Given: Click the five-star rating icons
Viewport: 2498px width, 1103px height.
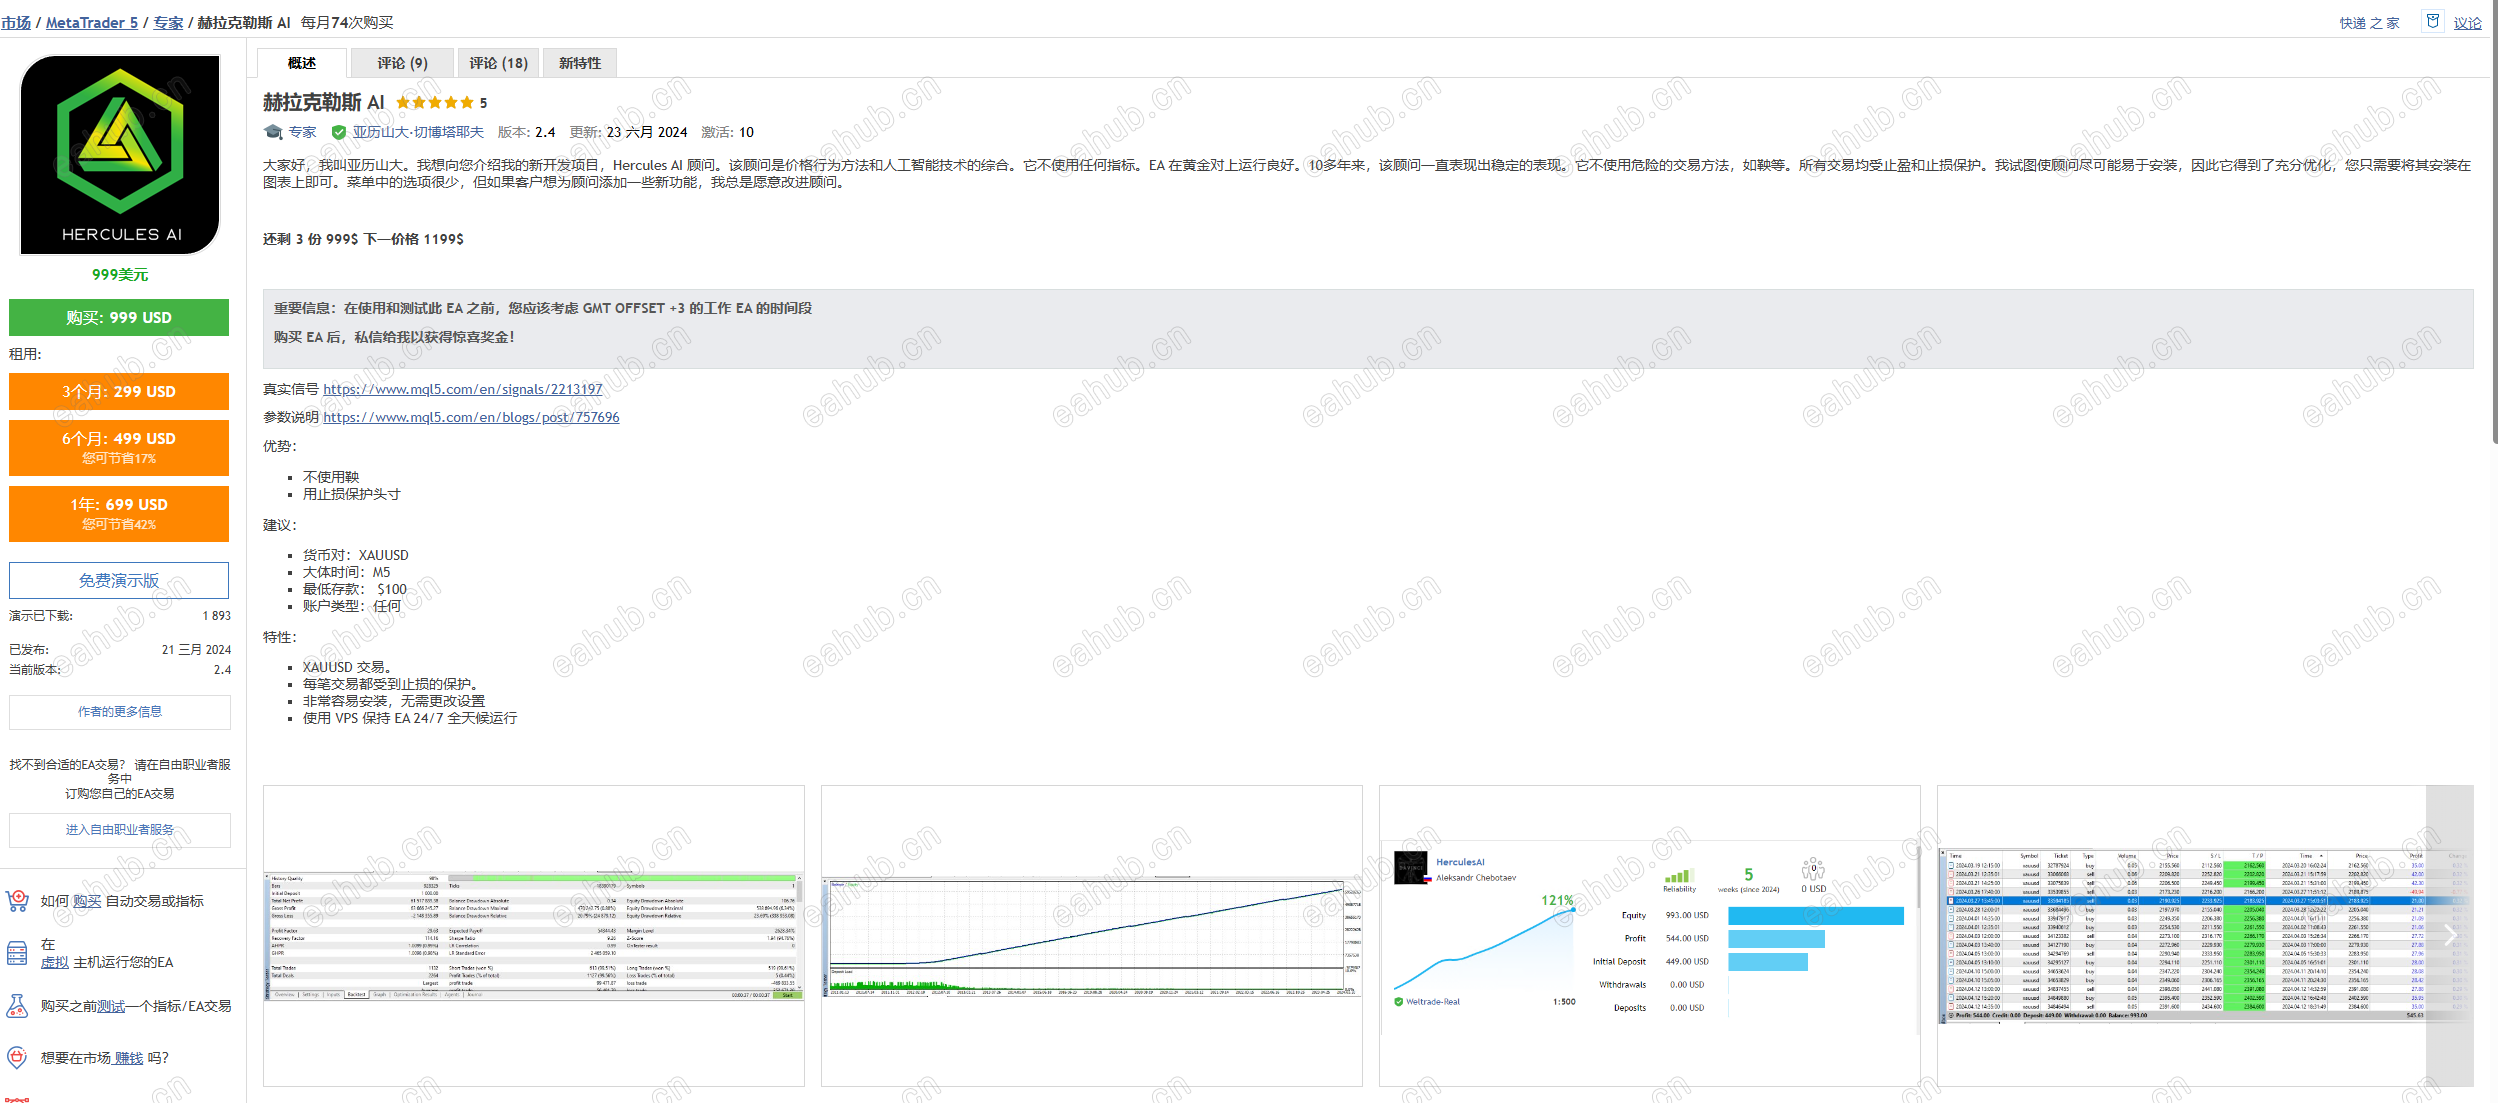Looking at the screenshot, I should [435, 103].
